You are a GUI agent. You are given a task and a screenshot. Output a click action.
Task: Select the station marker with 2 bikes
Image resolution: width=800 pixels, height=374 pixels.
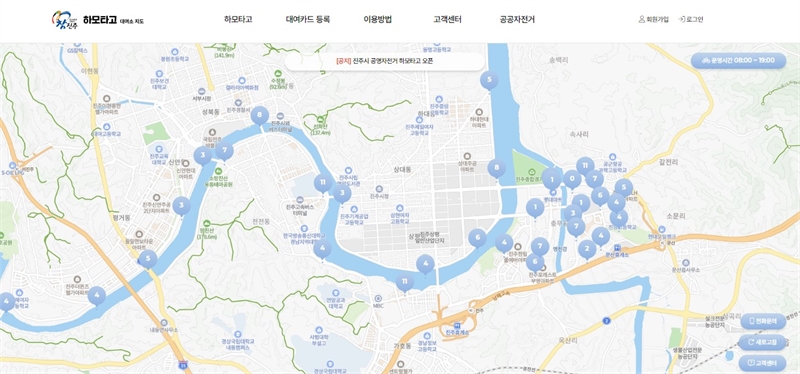coord(587,250)
